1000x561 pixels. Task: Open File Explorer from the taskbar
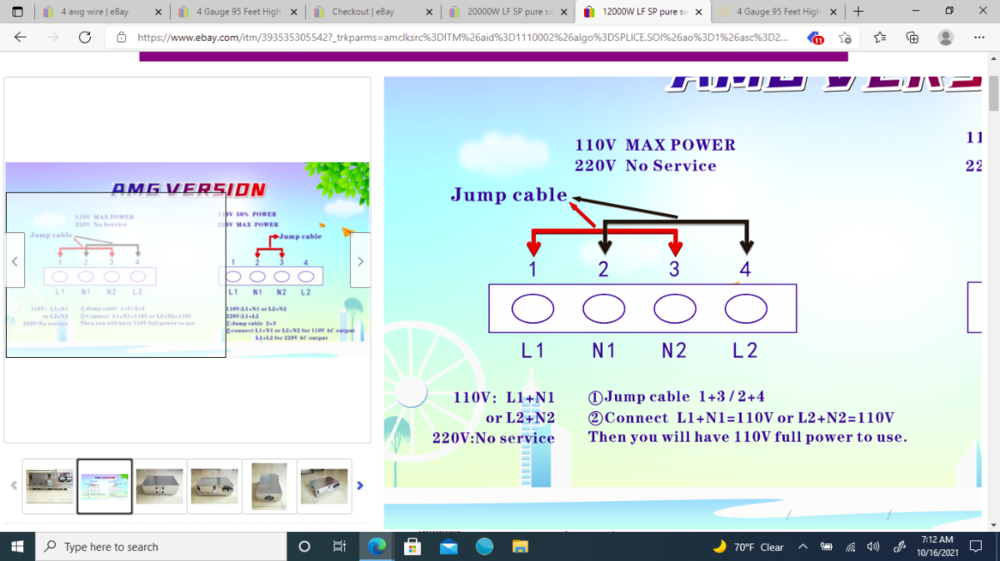[x=520, y=546]
